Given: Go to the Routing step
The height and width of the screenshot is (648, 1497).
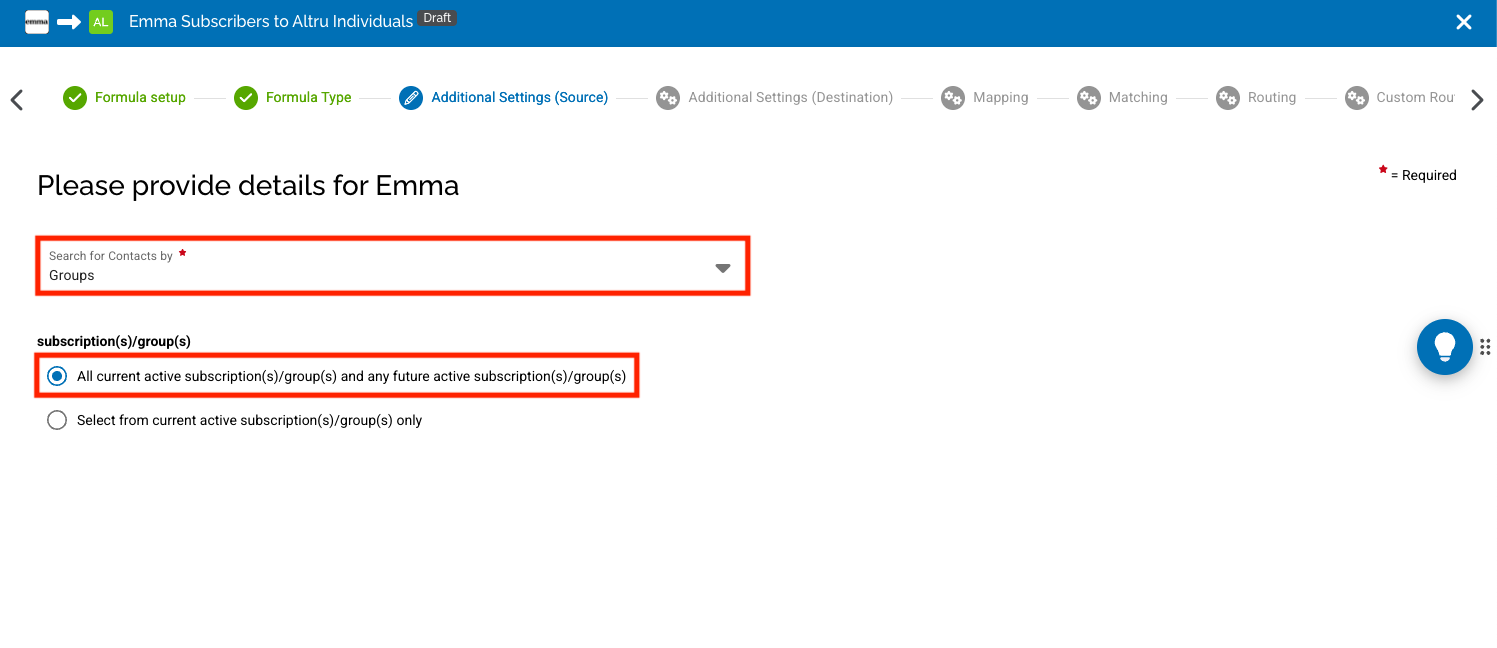Looking at the screenshot, I should (x=1272, y=98).
